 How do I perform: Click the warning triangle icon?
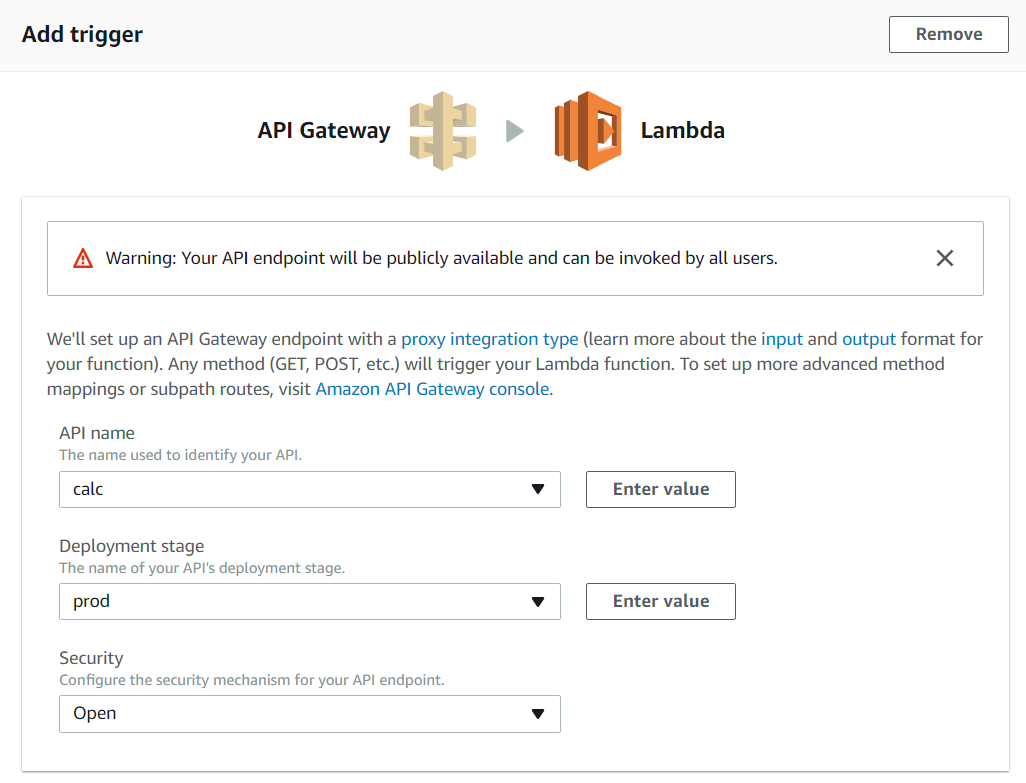coord(82,258)
